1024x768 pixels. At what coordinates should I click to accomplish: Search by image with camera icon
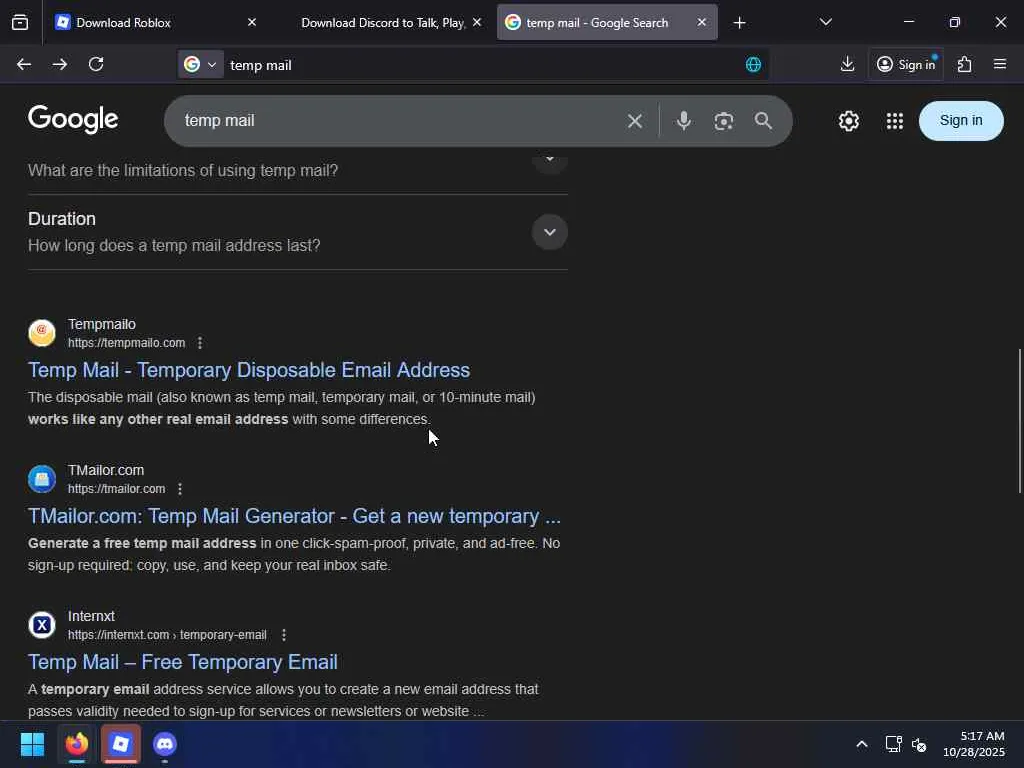tap(724, 121)
